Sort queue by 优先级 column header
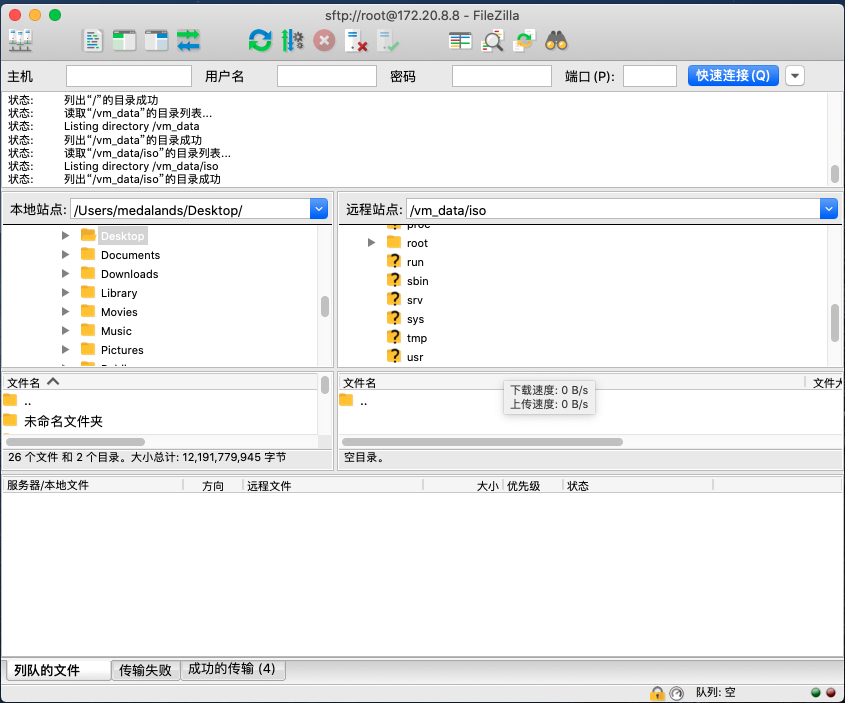This screenshot has width=845, height=703. (533, 485)
